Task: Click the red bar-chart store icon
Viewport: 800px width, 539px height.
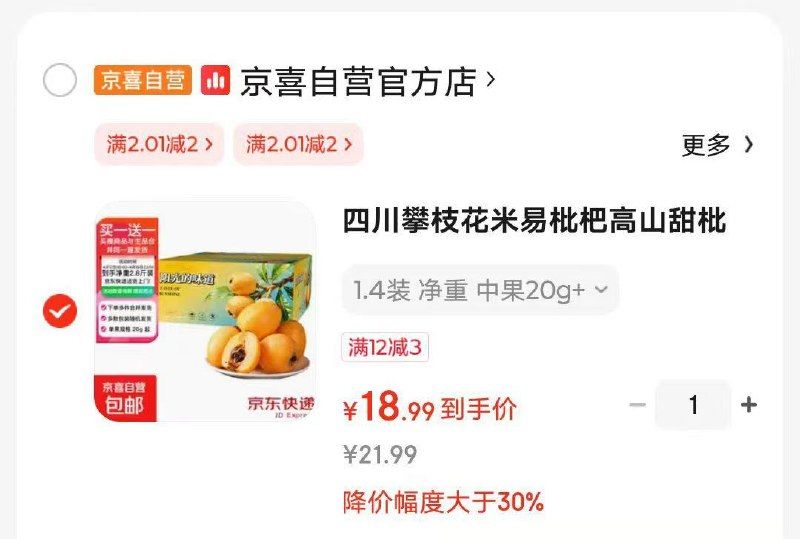Action: click(x=215, y=80)
